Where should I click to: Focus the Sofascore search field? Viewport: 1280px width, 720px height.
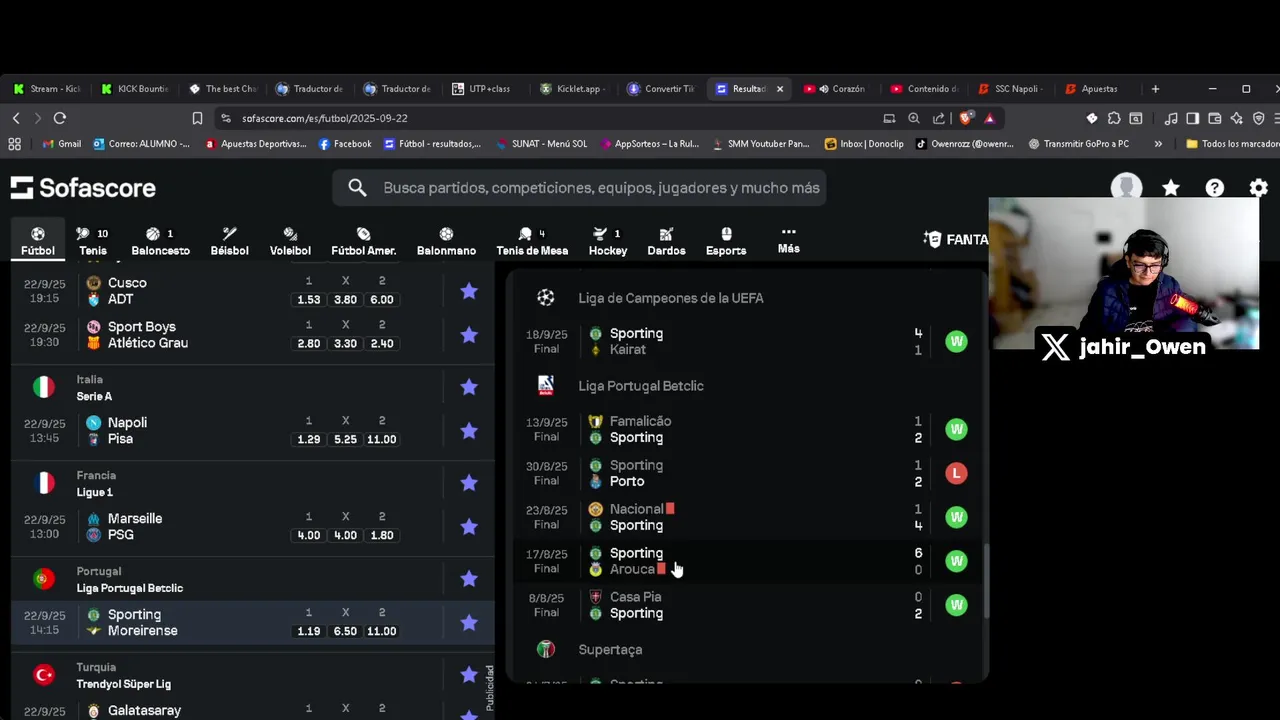click(x=580, y=188)
